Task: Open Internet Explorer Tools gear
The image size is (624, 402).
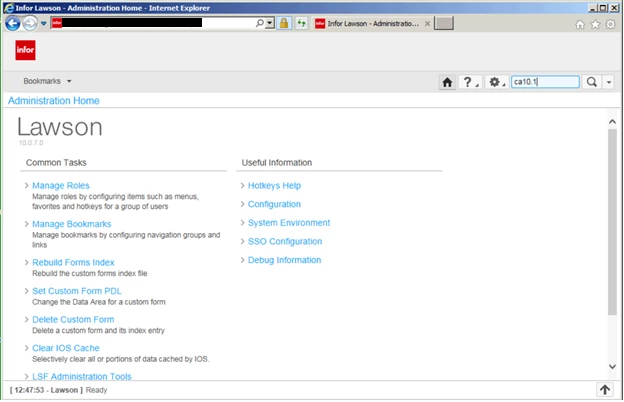Action: click(x=610, y=25)
